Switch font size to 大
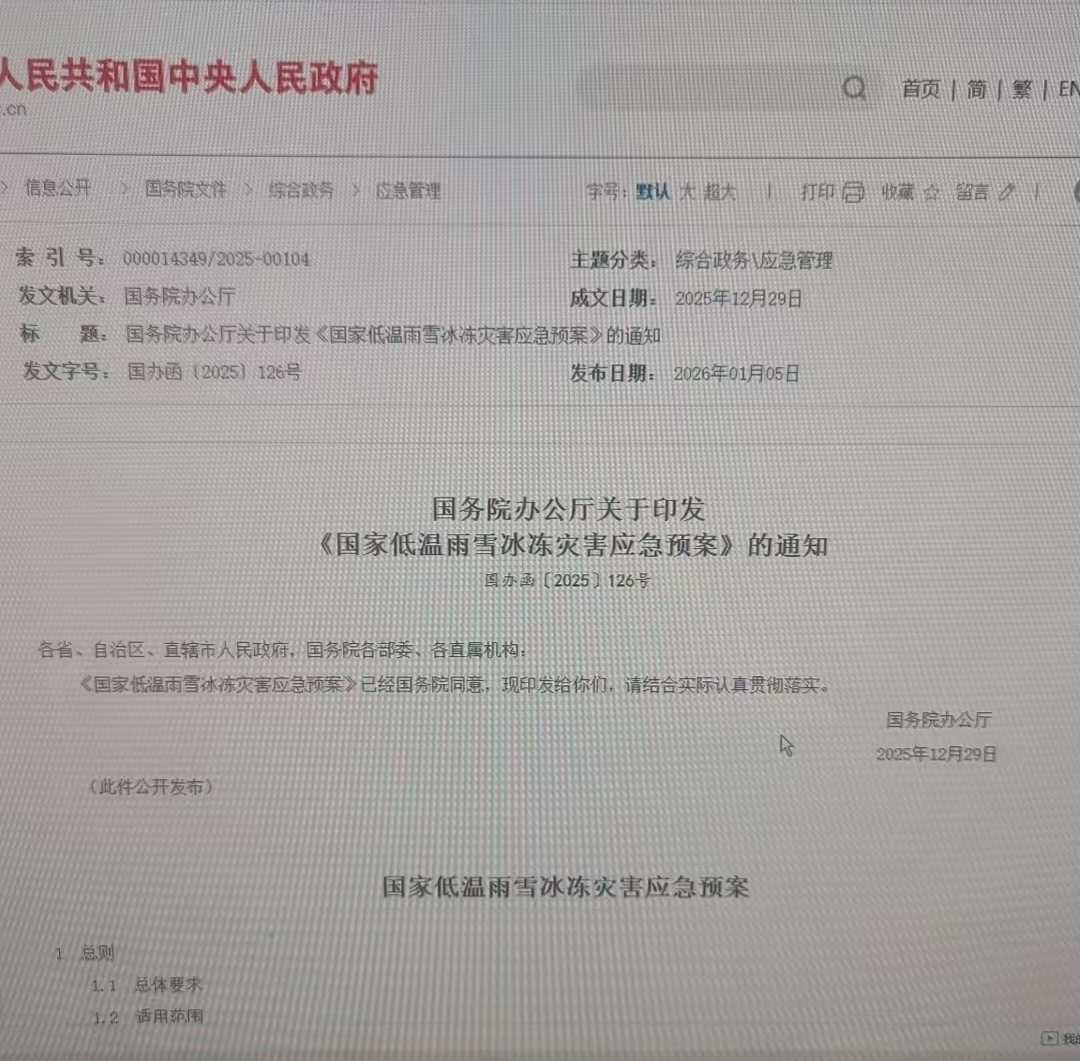Viewport: 1080px width, 1061px height. tap(687, 192)
